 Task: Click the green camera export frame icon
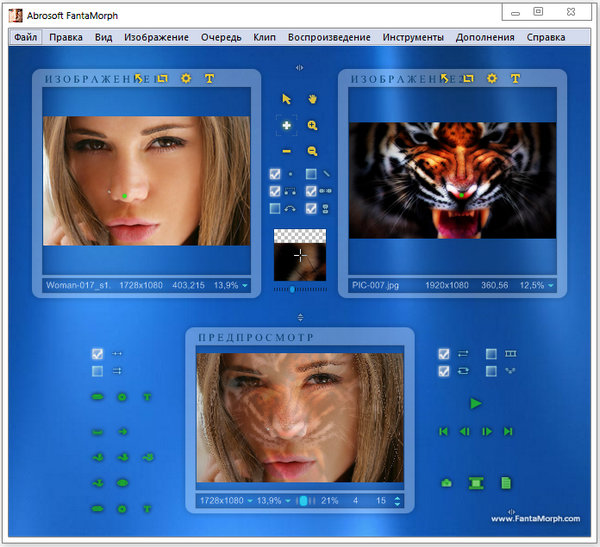click(446, 483)
